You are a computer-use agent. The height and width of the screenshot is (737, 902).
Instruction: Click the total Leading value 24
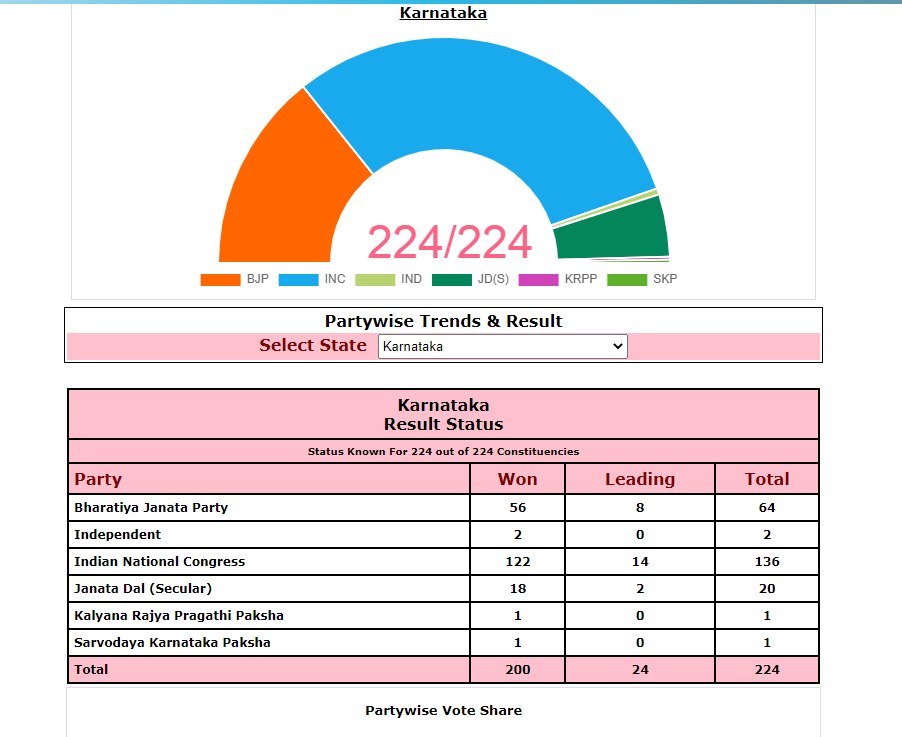(x=640, y=670)
